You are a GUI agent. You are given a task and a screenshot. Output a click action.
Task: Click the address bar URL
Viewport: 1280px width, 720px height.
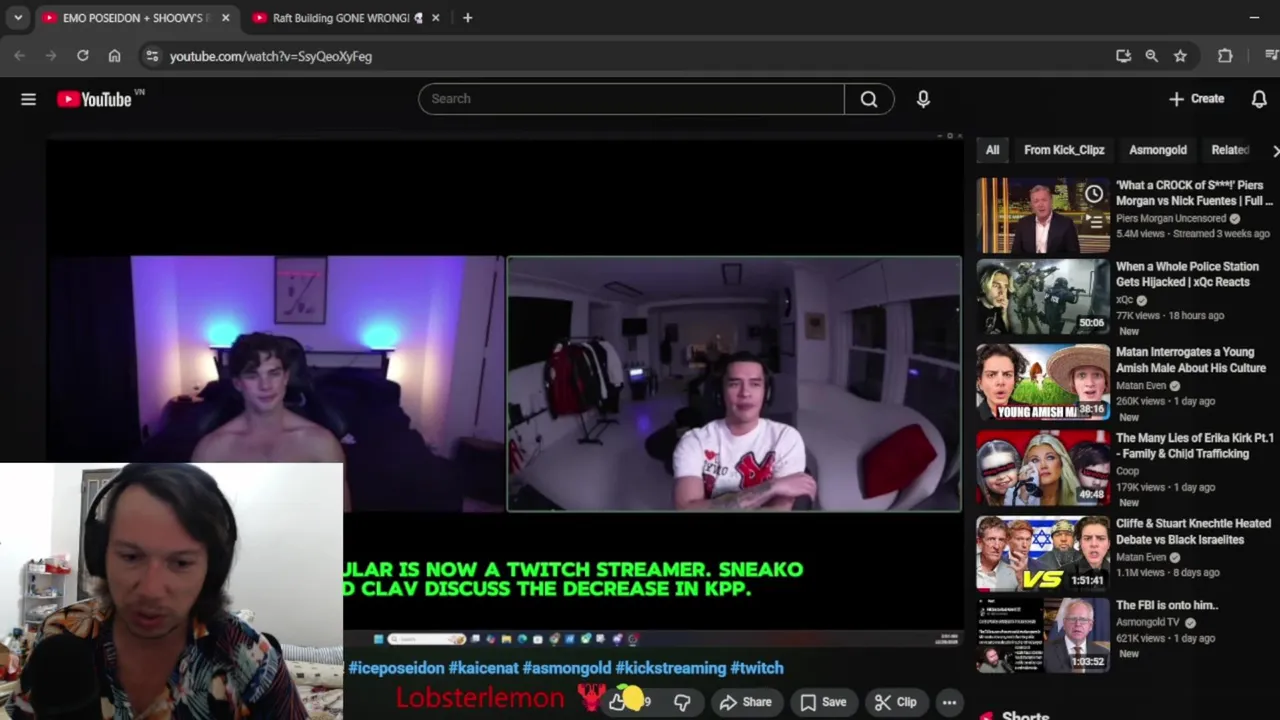271,57
